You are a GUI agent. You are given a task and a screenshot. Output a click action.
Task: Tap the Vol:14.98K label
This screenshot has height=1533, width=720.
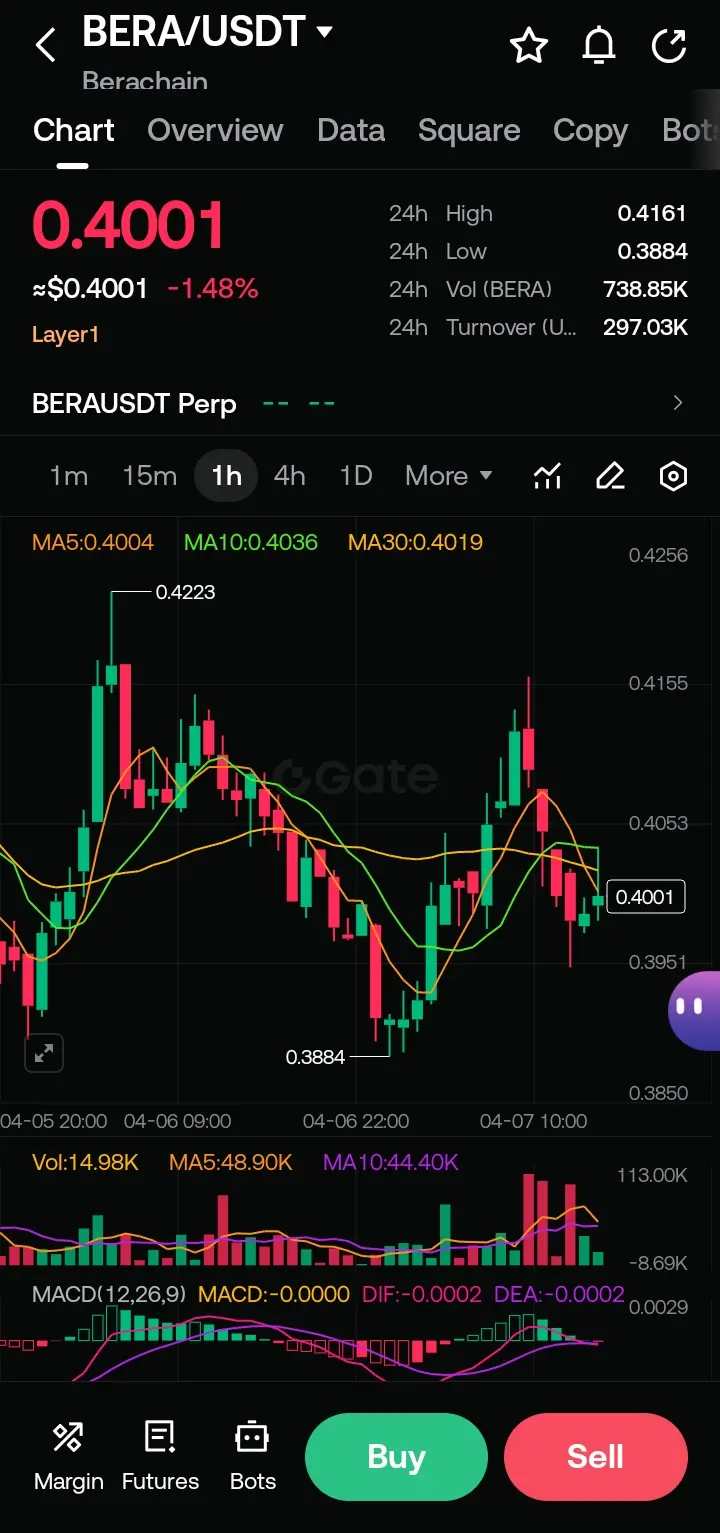coord(85,1162)
